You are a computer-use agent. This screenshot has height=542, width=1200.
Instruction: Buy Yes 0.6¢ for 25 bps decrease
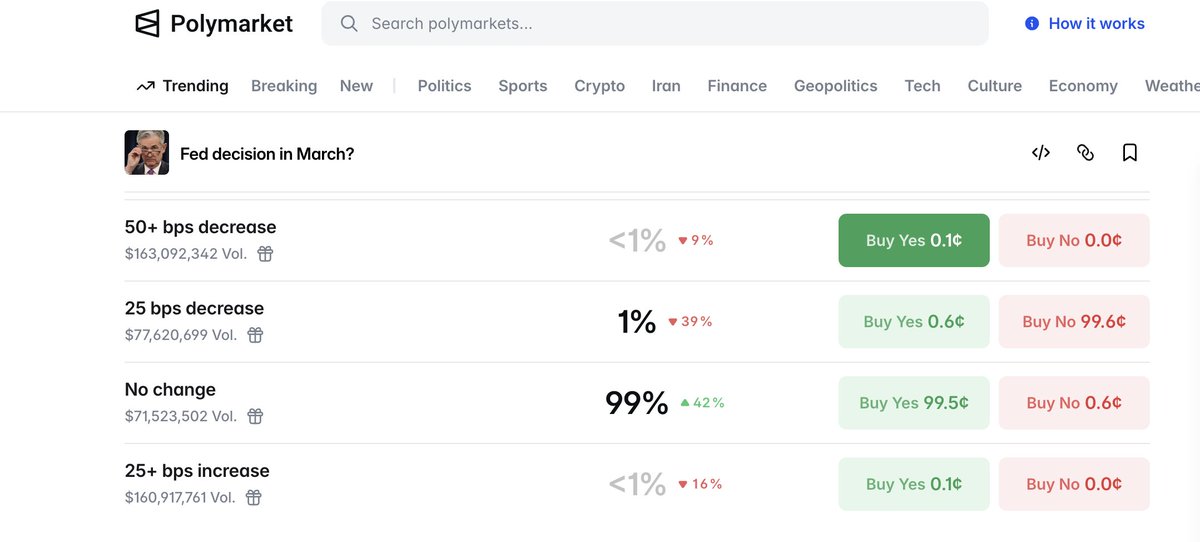[x=914, y=321]
